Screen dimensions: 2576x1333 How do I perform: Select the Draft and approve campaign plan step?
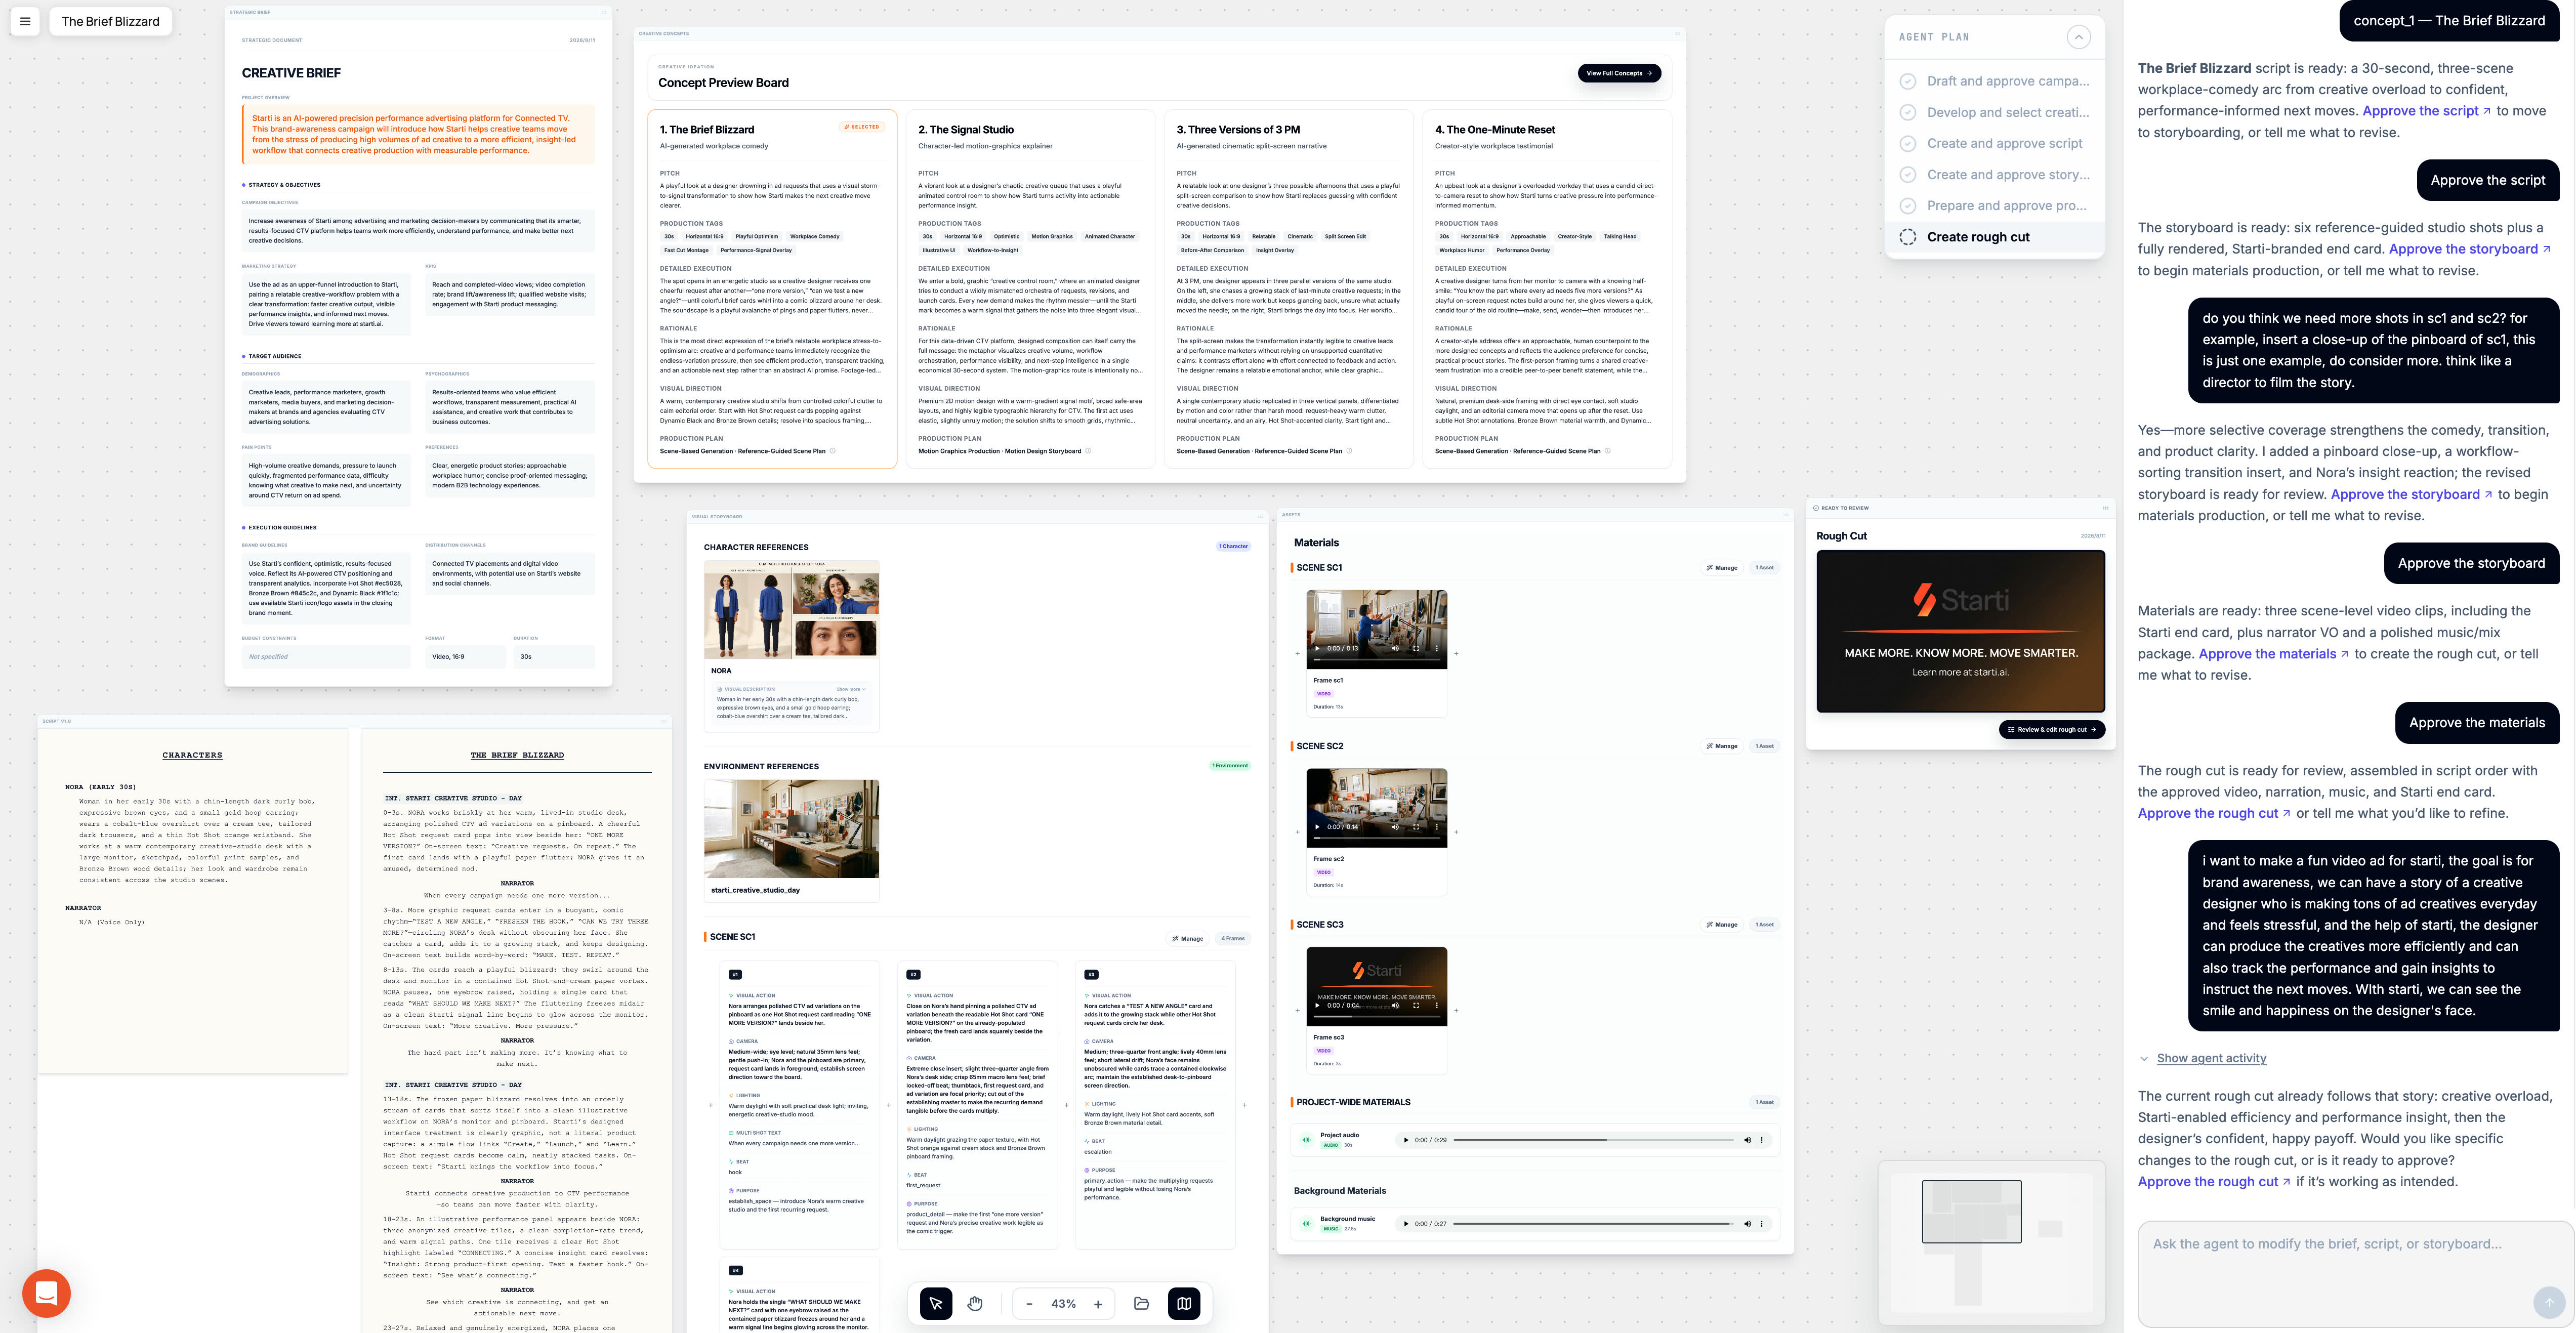pyautogui.click(x=1995, y=81)
